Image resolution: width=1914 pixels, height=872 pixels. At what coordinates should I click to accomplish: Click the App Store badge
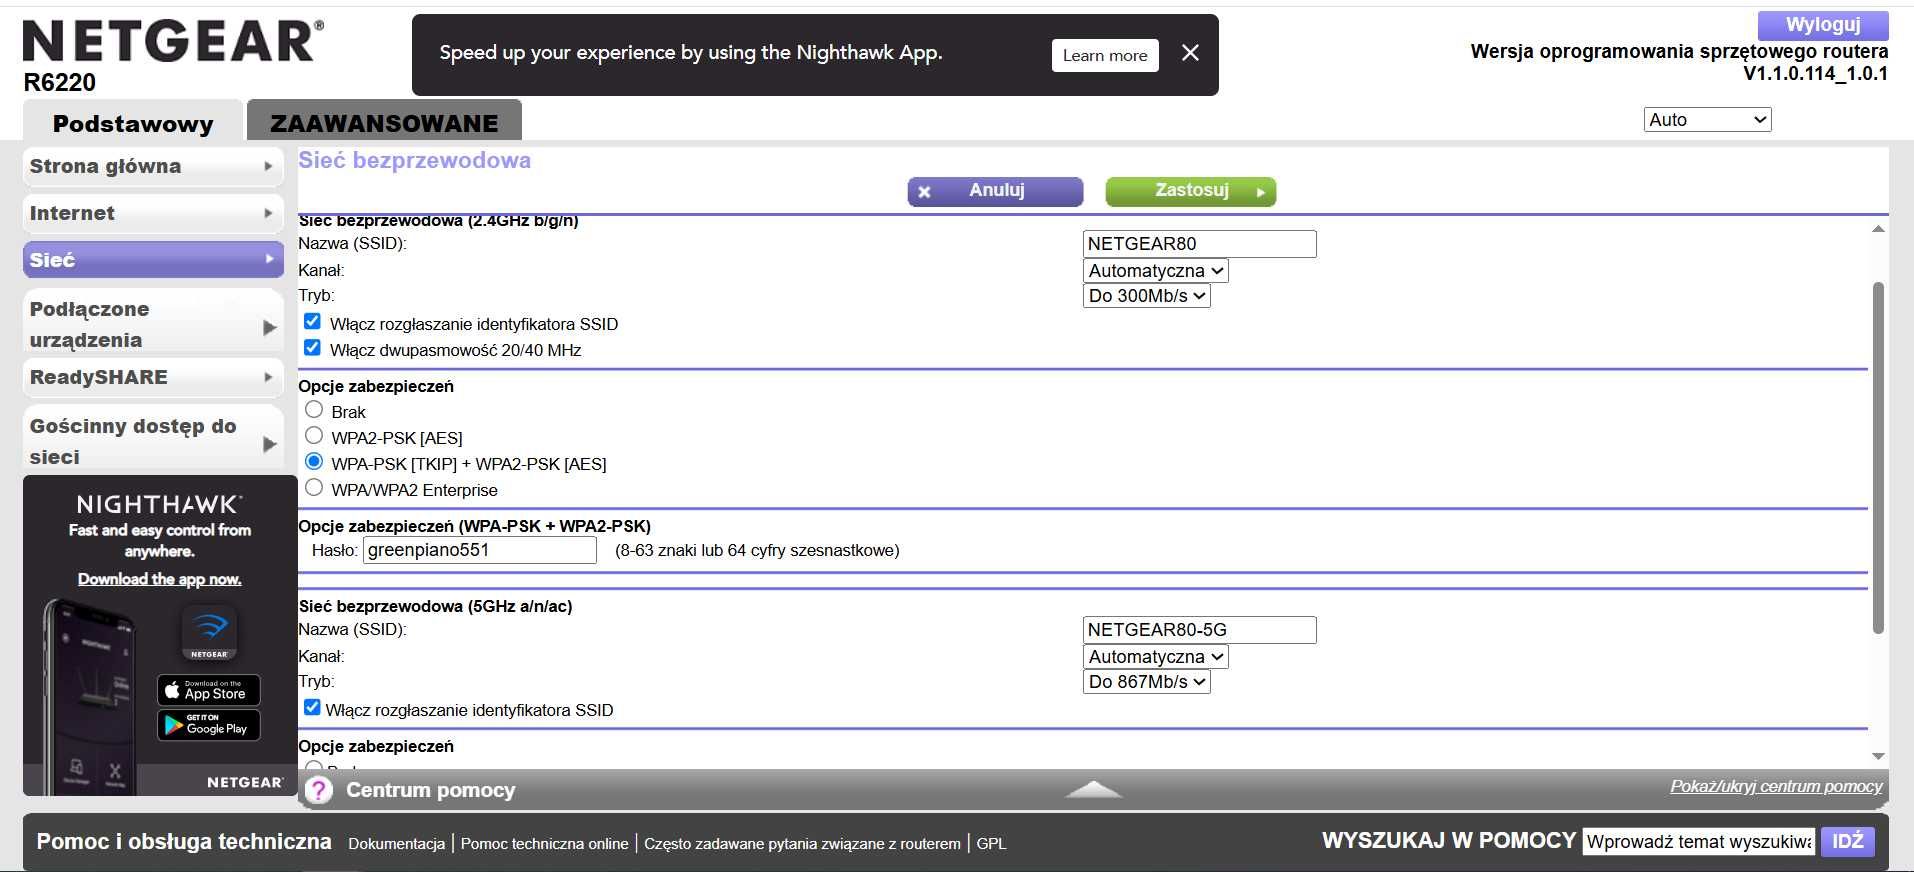coord(209,690)
